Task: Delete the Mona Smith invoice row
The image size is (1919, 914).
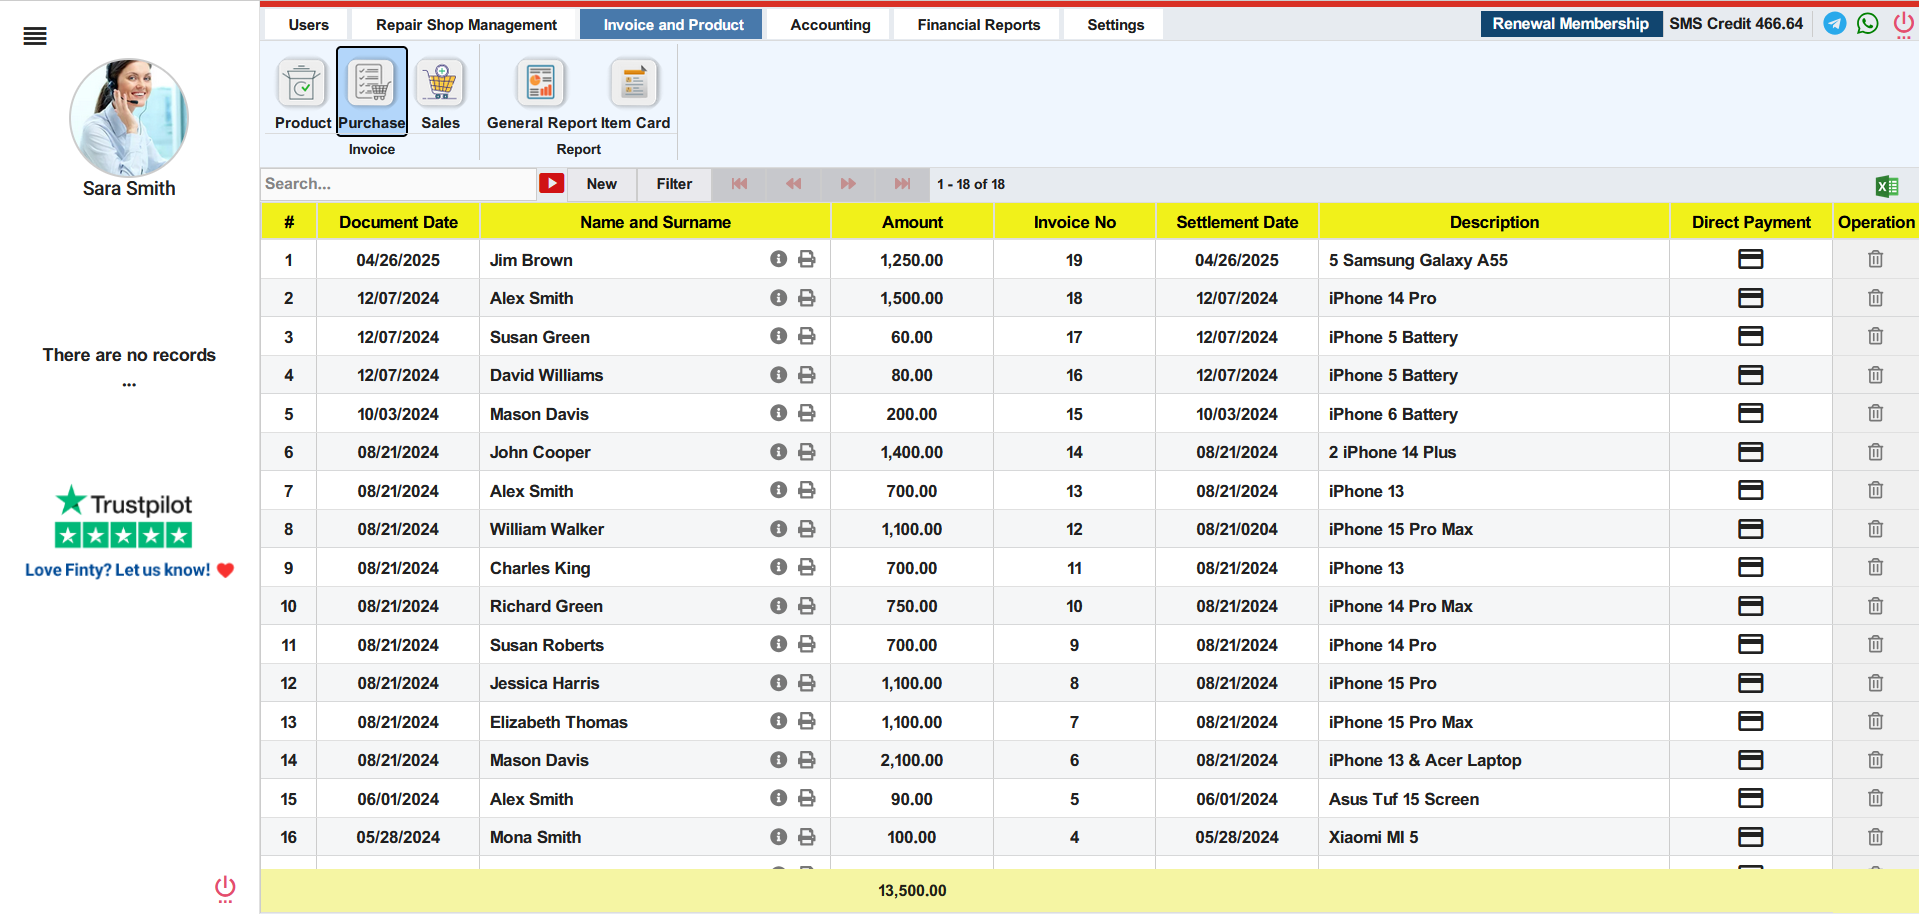Action: click(1875, 837)
